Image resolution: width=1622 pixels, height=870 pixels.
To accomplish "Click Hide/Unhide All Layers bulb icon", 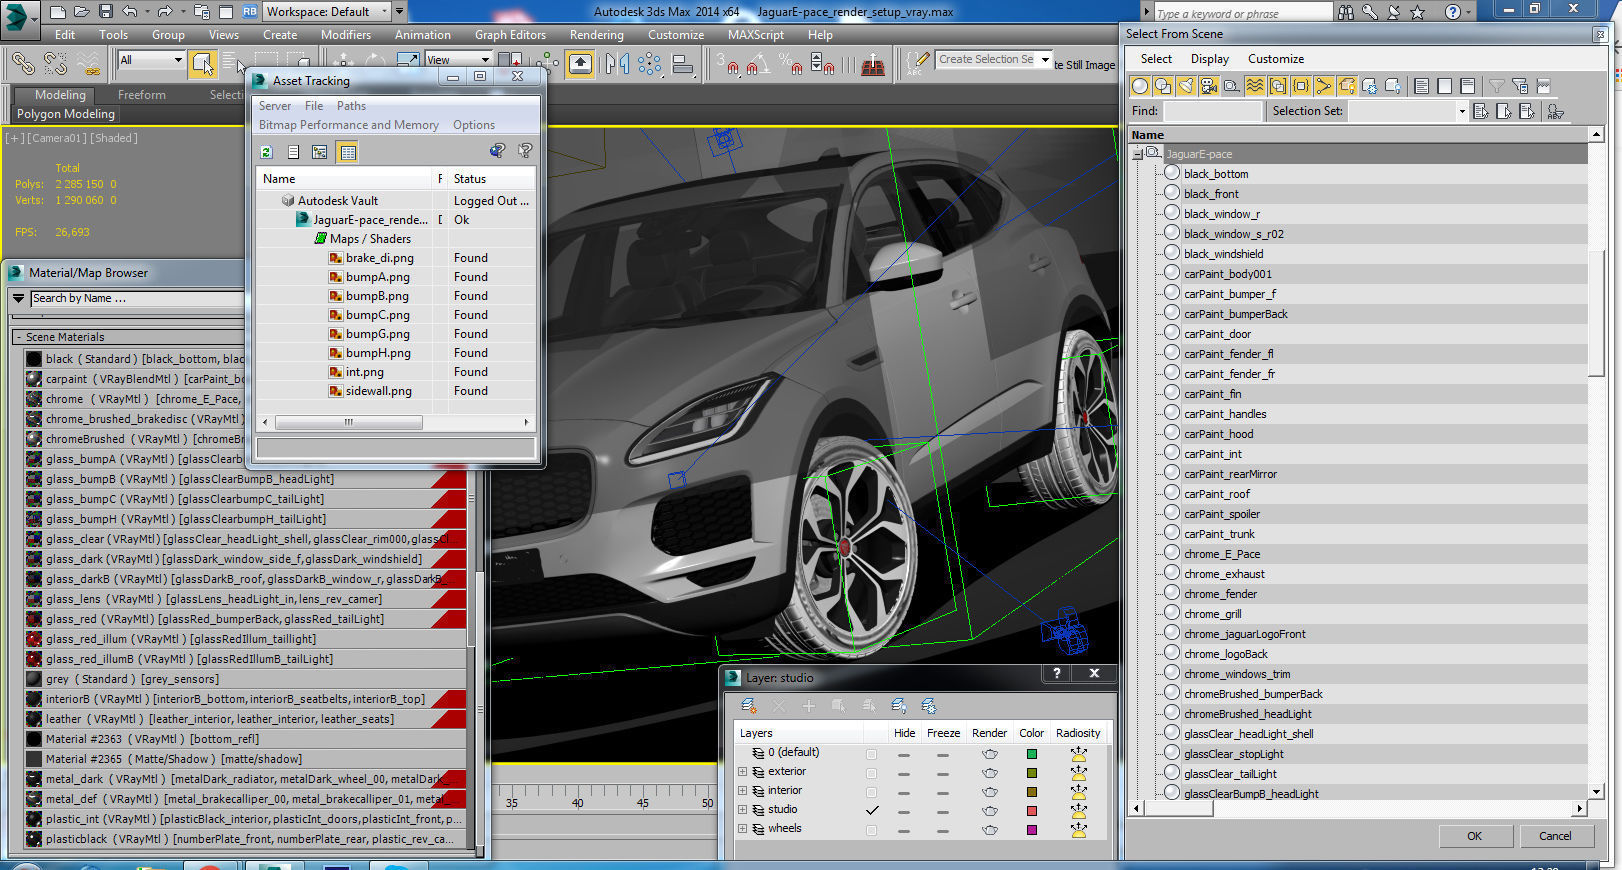I will (899, 706).
